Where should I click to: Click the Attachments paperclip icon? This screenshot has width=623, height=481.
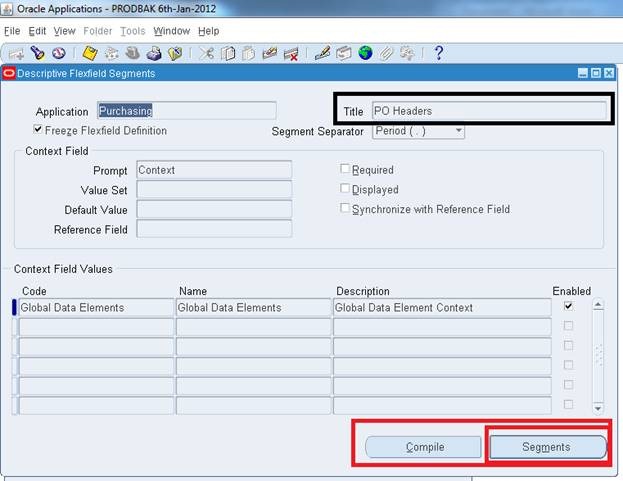[x=386, y=53]
